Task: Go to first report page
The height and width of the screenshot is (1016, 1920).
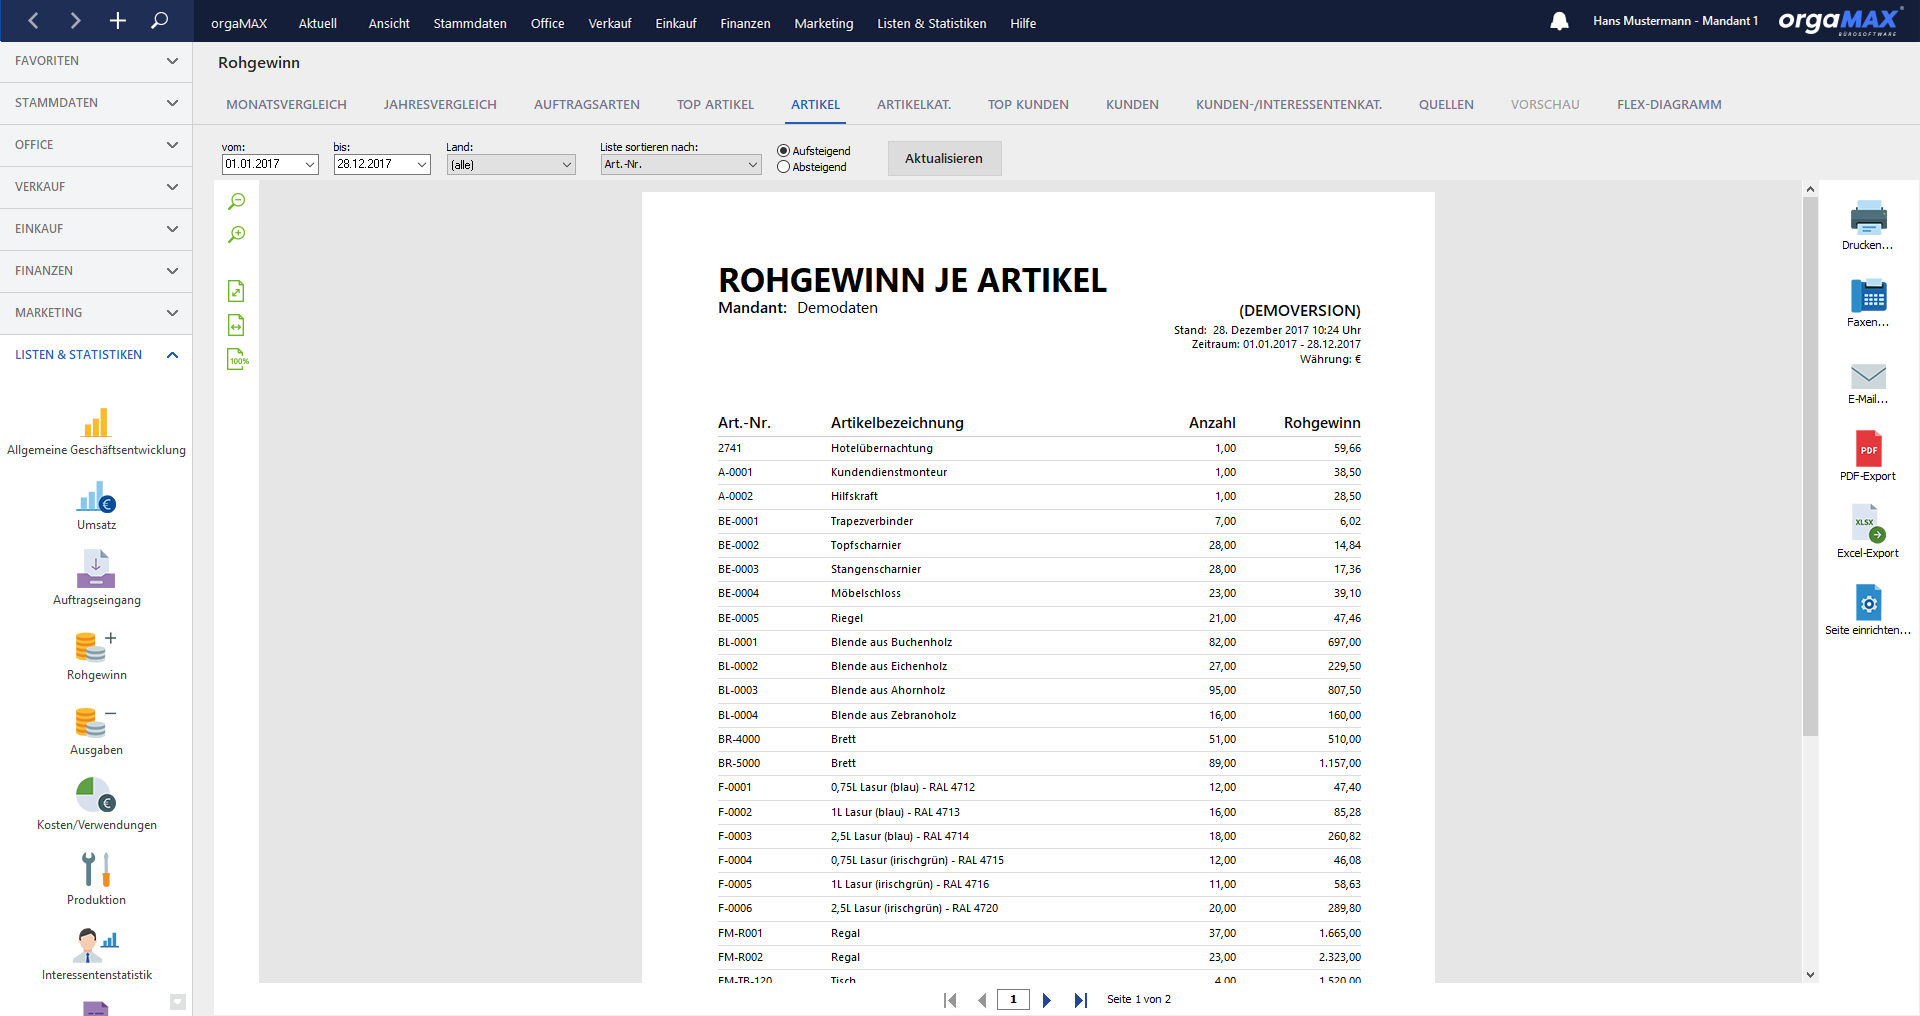Action: tap(950, 1000)
